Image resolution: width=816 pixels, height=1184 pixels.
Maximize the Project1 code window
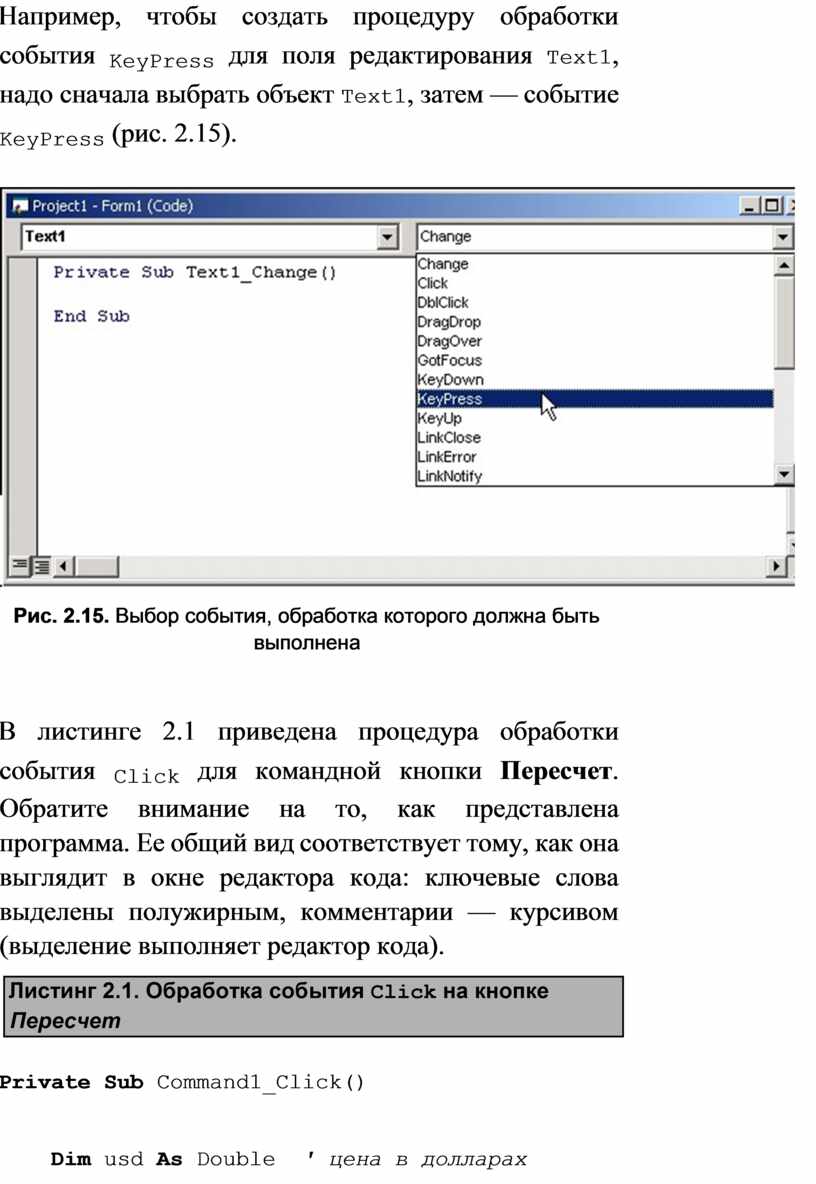pyautogui.click(x=771, y=205)
